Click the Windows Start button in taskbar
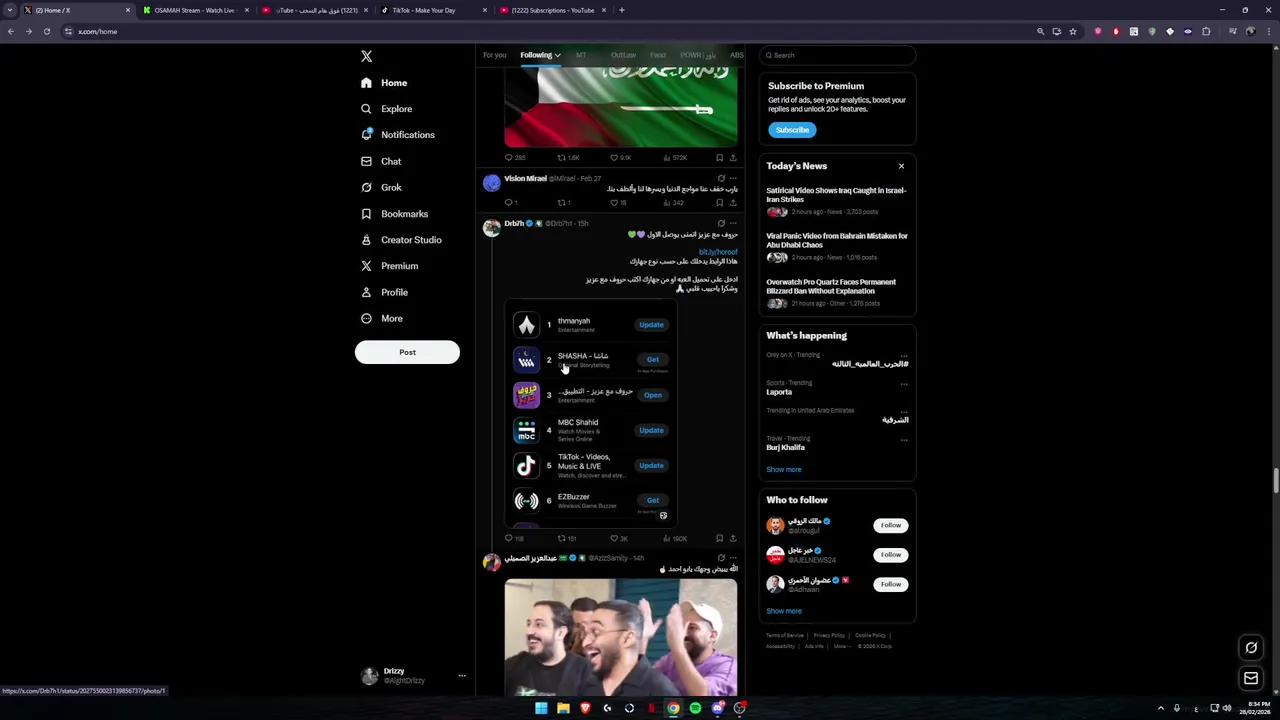1280x720 pixels. point(541,708)
